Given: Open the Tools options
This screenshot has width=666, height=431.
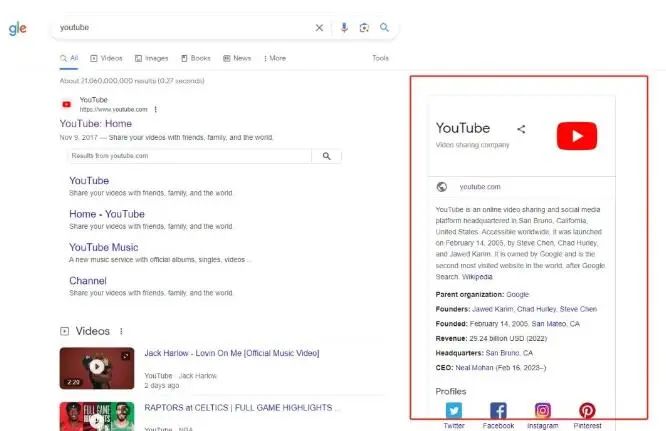Looking at the screenshot, I should (x=380, y=58).
